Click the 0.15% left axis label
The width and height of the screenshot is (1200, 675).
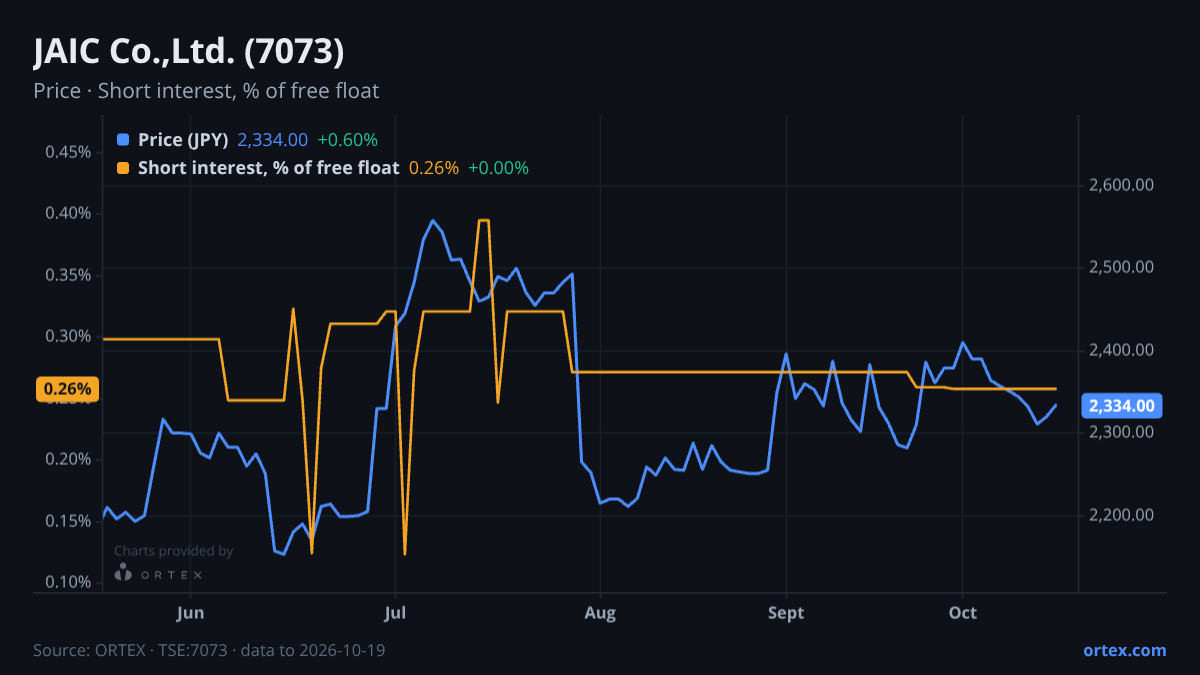coord(68,521)
